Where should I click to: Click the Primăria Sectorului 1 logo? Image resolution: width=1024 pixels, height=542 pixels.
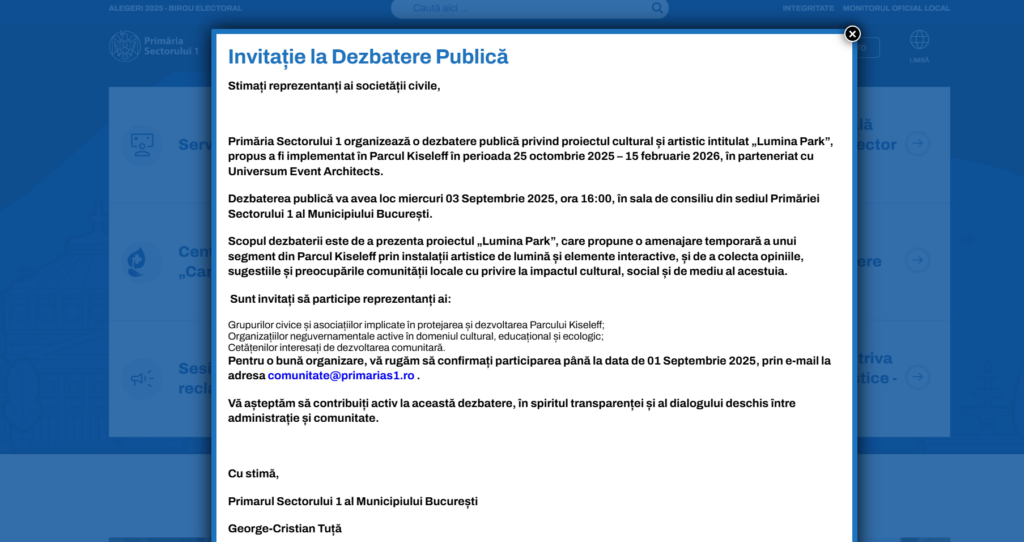tap(154, 46)
